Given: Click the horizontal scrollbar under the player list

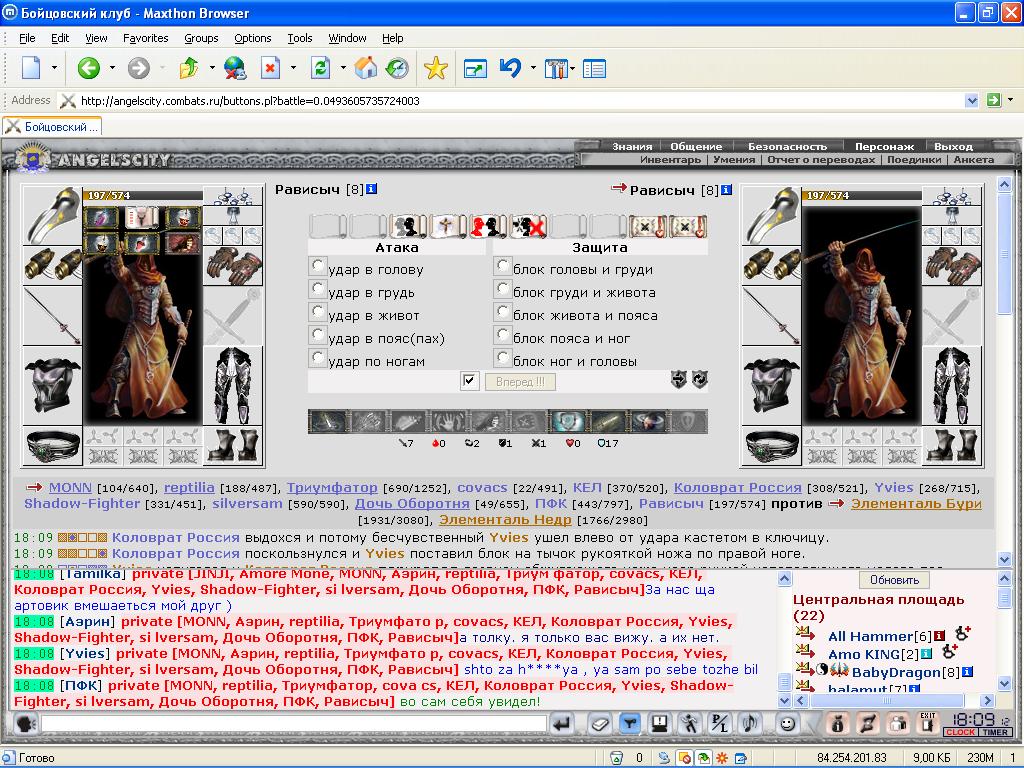Looking at the screenshot, I should (892, 700).
